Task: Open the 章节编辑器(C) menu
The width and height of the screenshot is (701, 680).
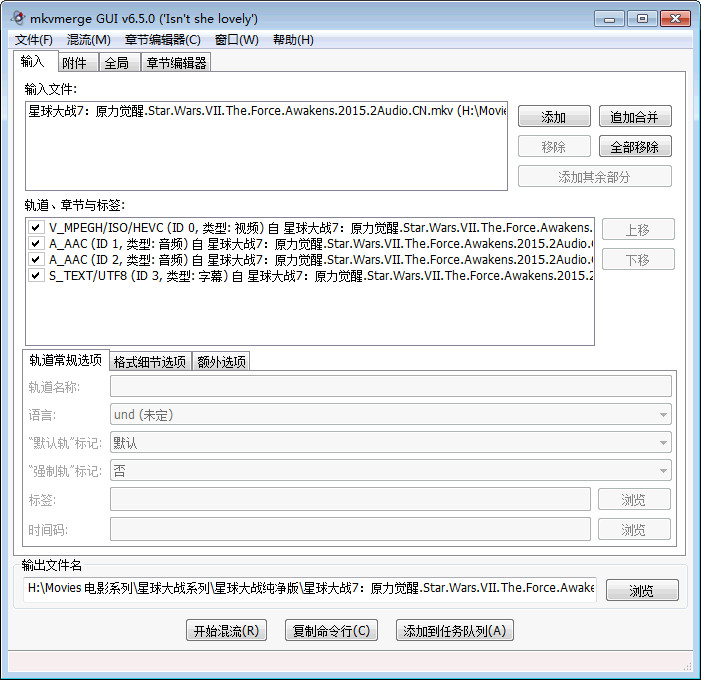Action: click(162, 40)
